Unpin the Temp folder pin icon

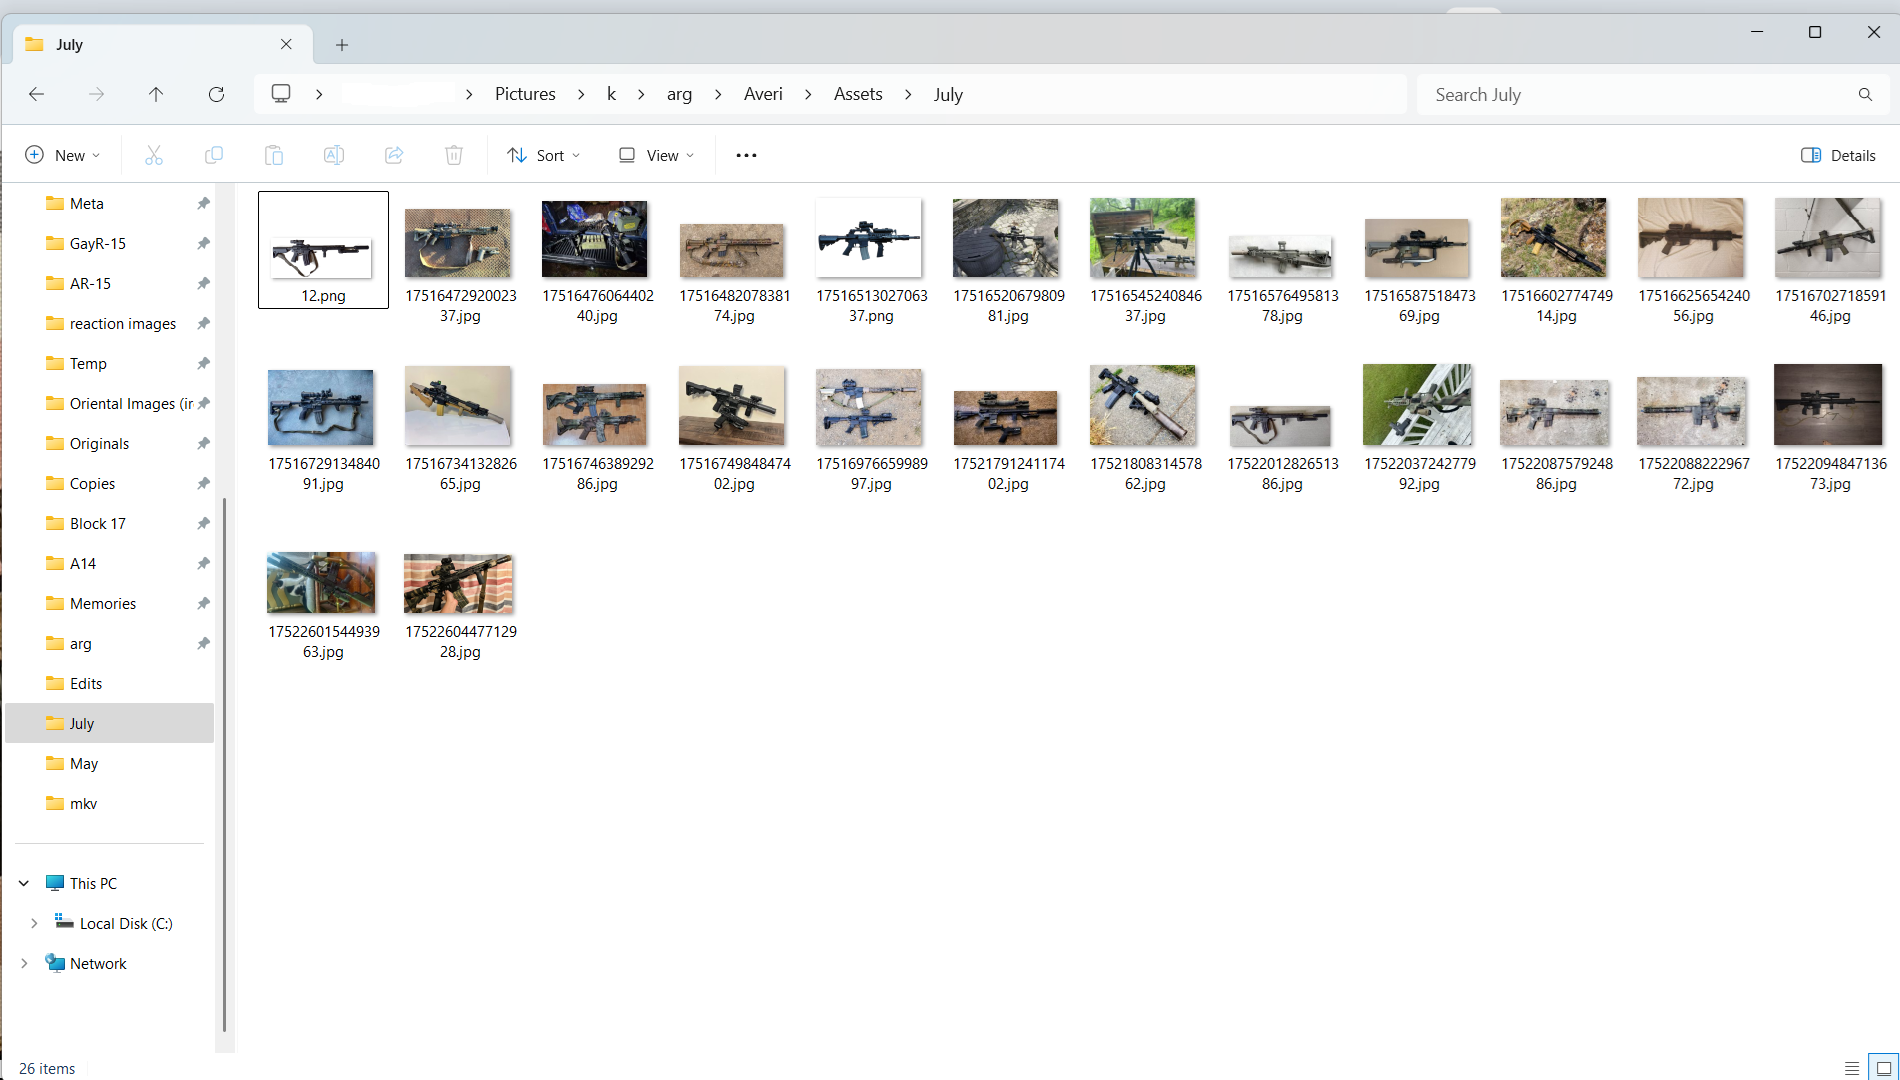click(x=203, y=363)
